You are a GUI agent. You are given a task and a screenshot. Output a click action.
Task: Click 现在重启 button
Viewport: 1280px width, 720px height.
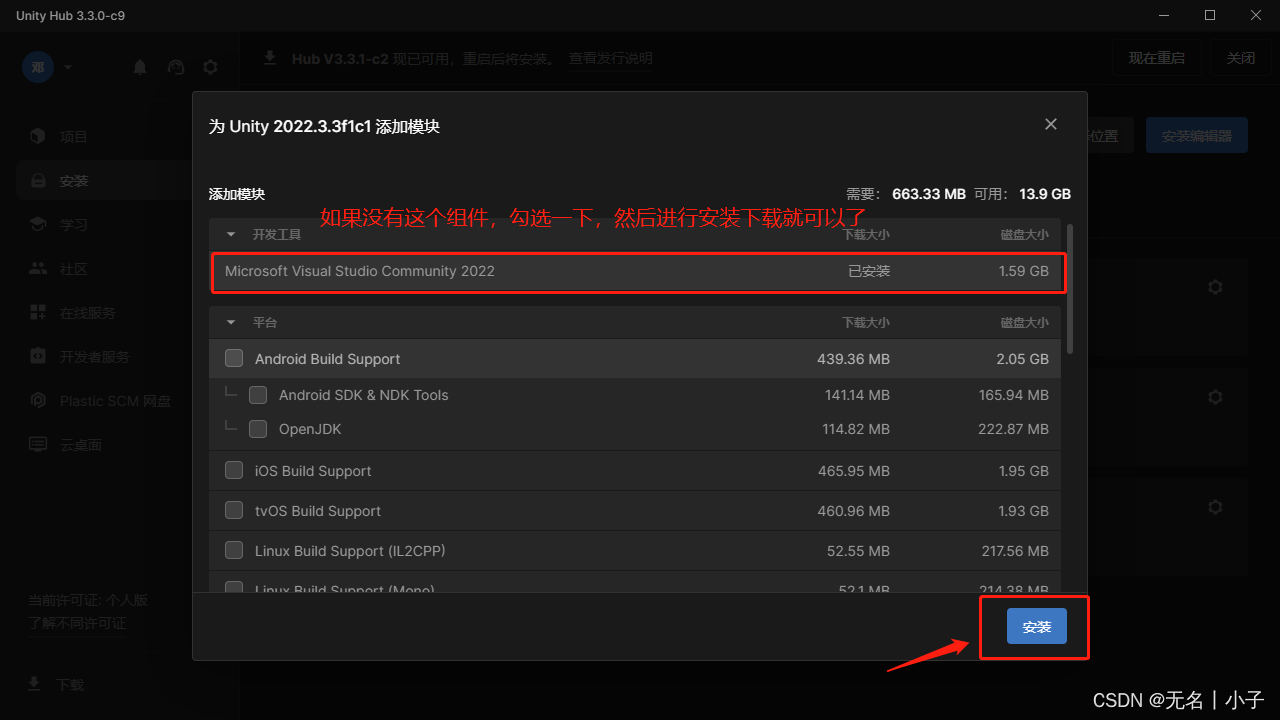pyautogui.click(x=1157, y=58)
